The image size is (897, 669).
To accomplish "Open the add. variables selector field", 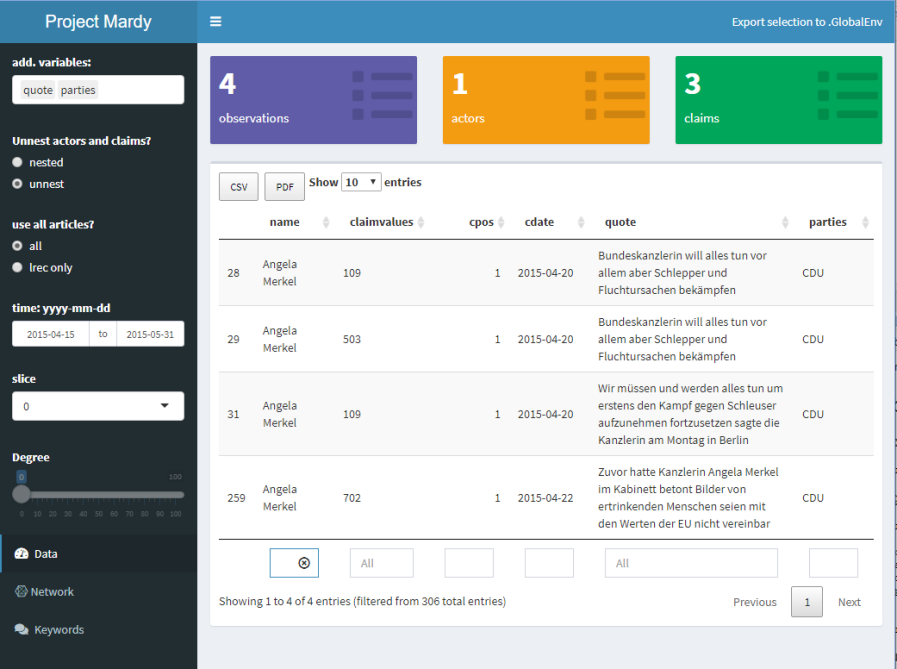I will tap(98, 90).
